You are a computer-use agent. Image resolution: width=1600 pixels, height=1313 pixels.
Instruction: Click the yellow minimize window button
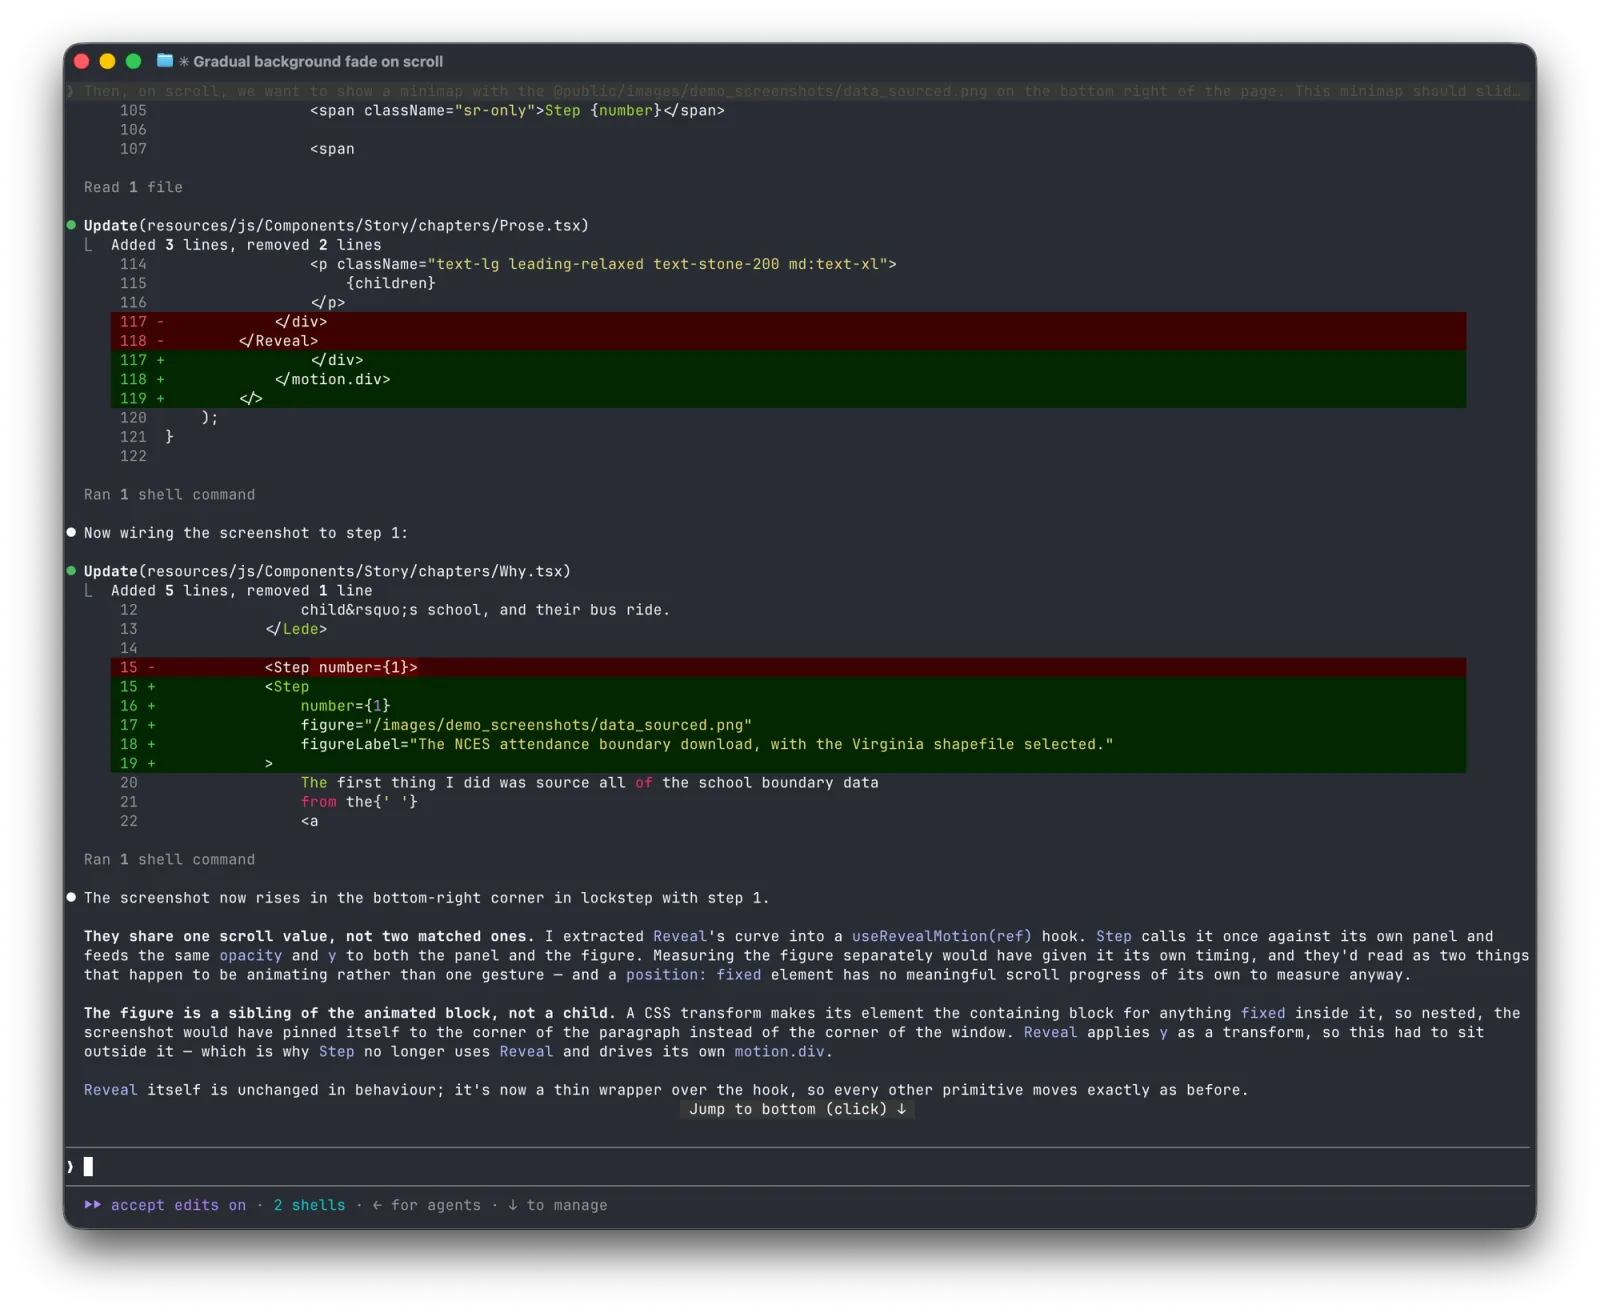coord(107,61)
